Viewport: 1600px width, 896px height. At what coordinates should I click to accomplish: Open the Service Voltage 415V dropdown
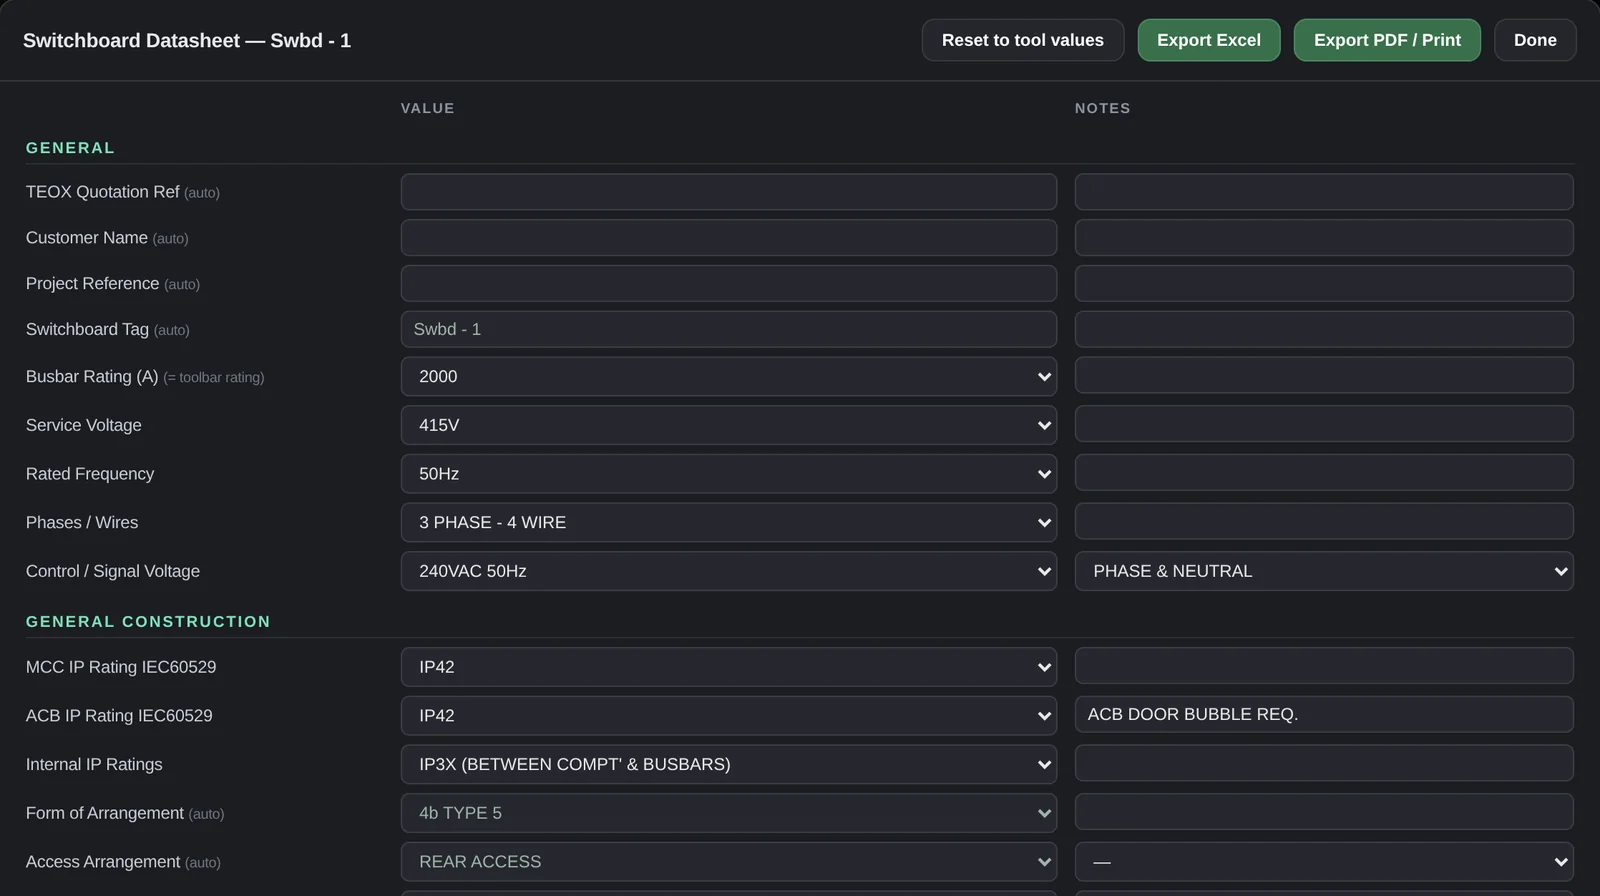728,425
